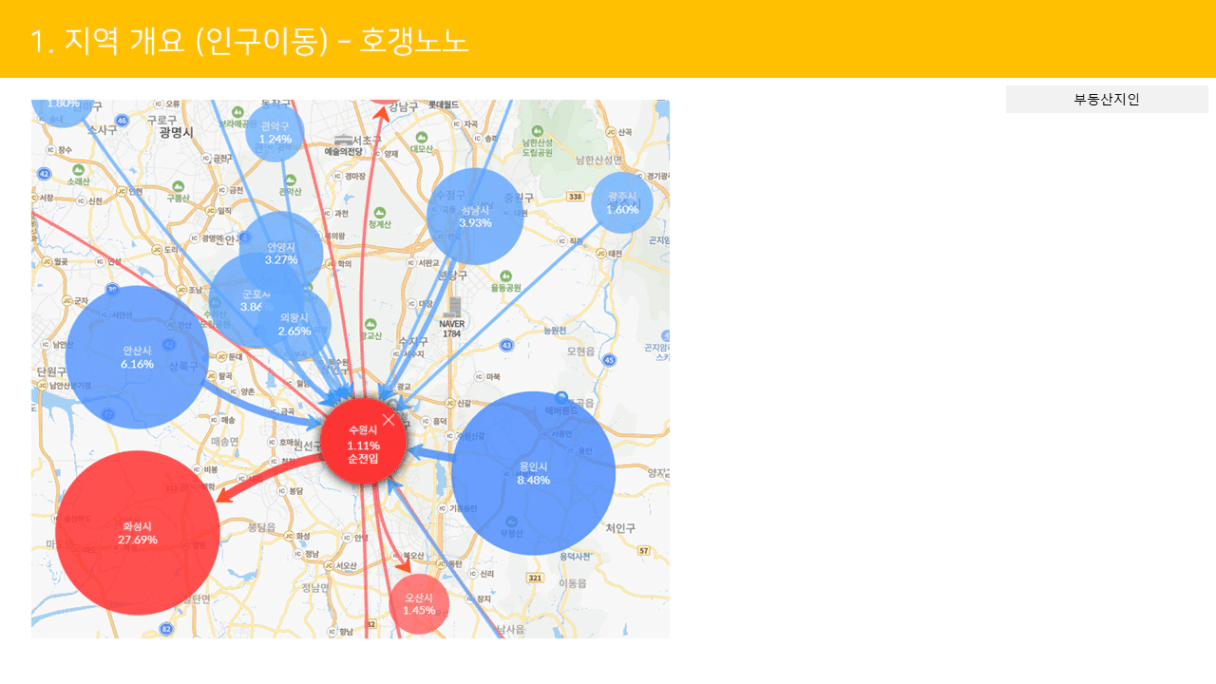Select the 관악구 1.24% bubble
This screenshot has width=1216, height=684.
pos(274,133)
